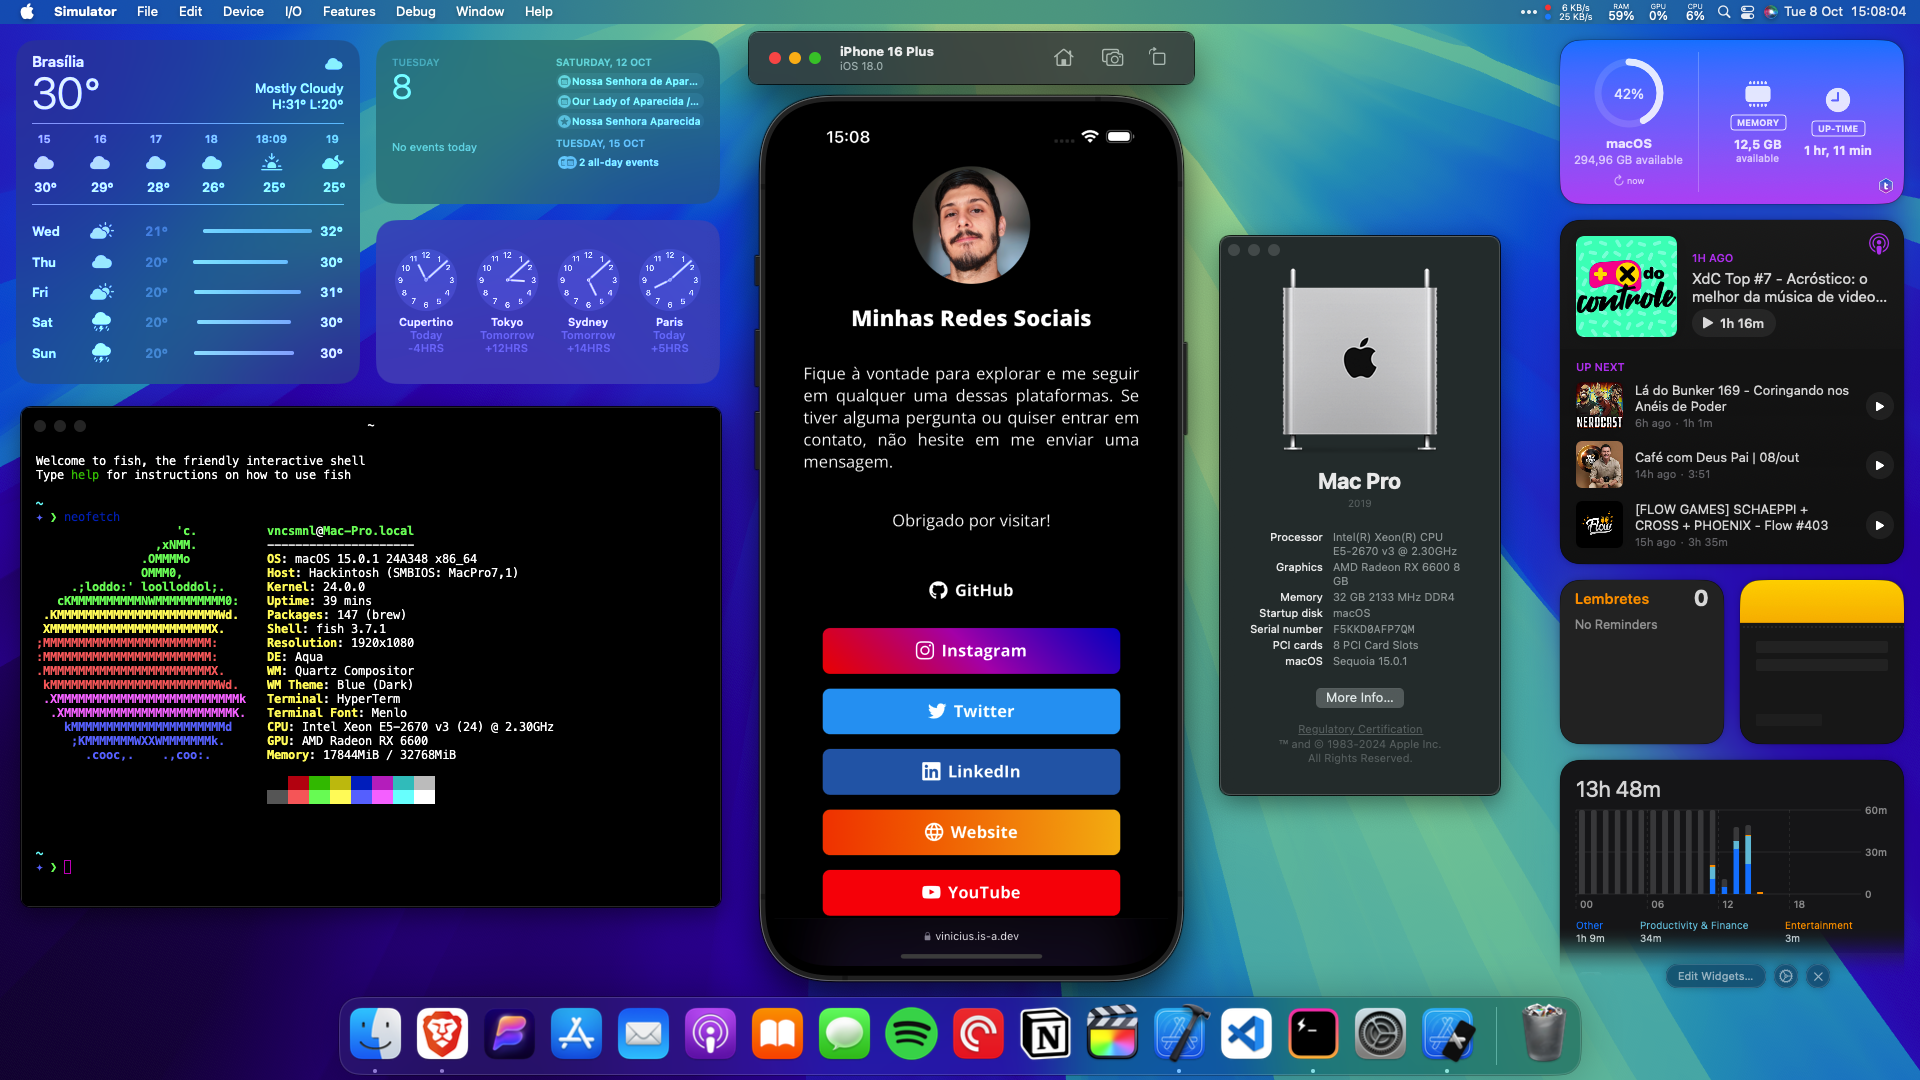Open Books app in the Dock
1920x1080 pixels.
[778, 1034]
